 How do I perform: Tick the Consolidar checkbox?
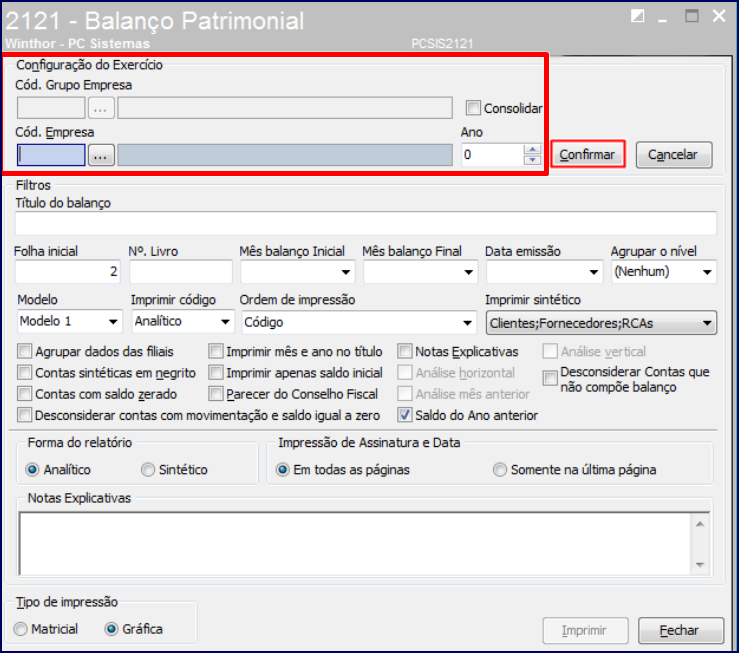click(x=473, y=108)
